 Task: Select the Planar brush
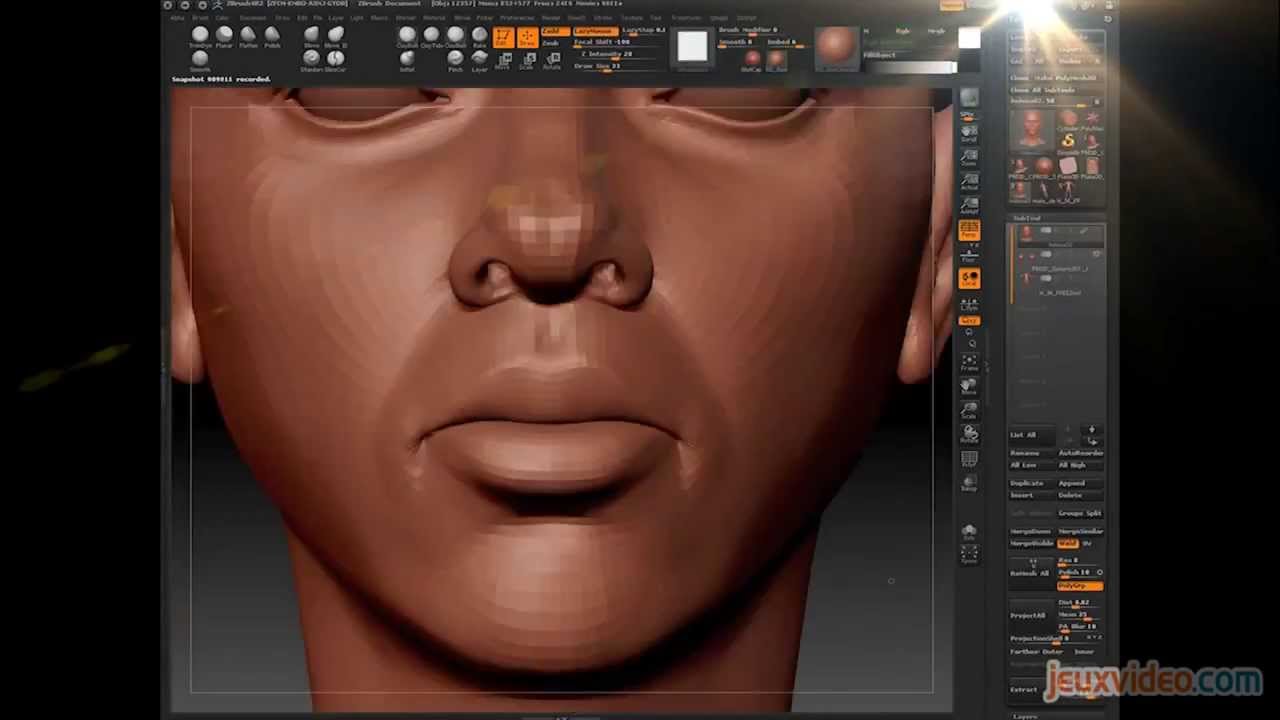click(x=224, y=37)
